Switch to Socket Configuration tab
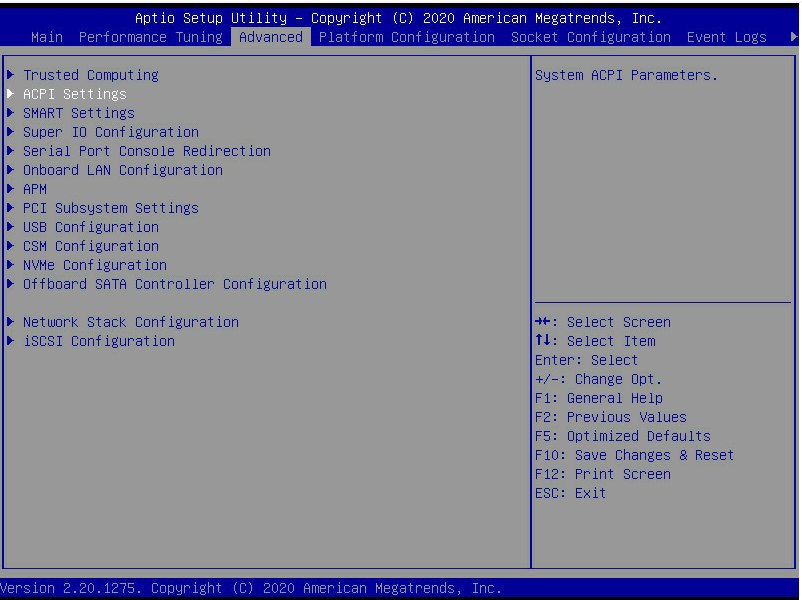Screen dimensions: 802x600 pyautogui.click(x=591, y=37)
